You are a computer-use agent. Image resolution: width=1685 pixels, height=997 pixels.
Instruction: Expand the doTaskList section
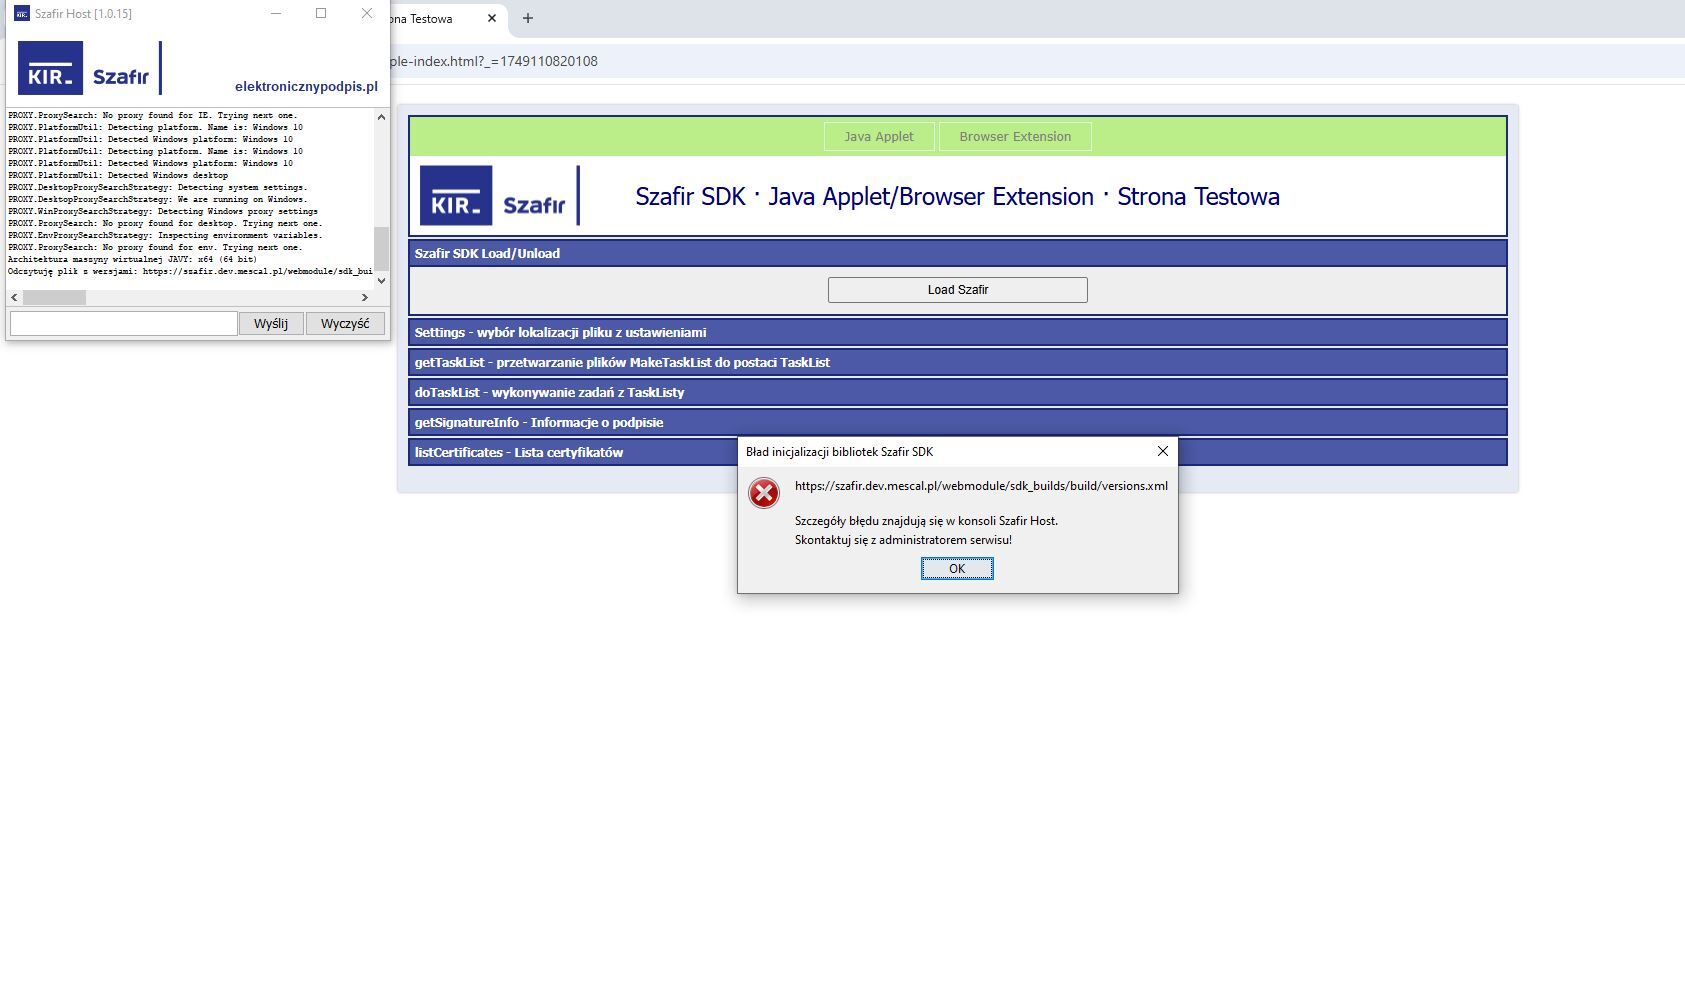click(549, 392)
